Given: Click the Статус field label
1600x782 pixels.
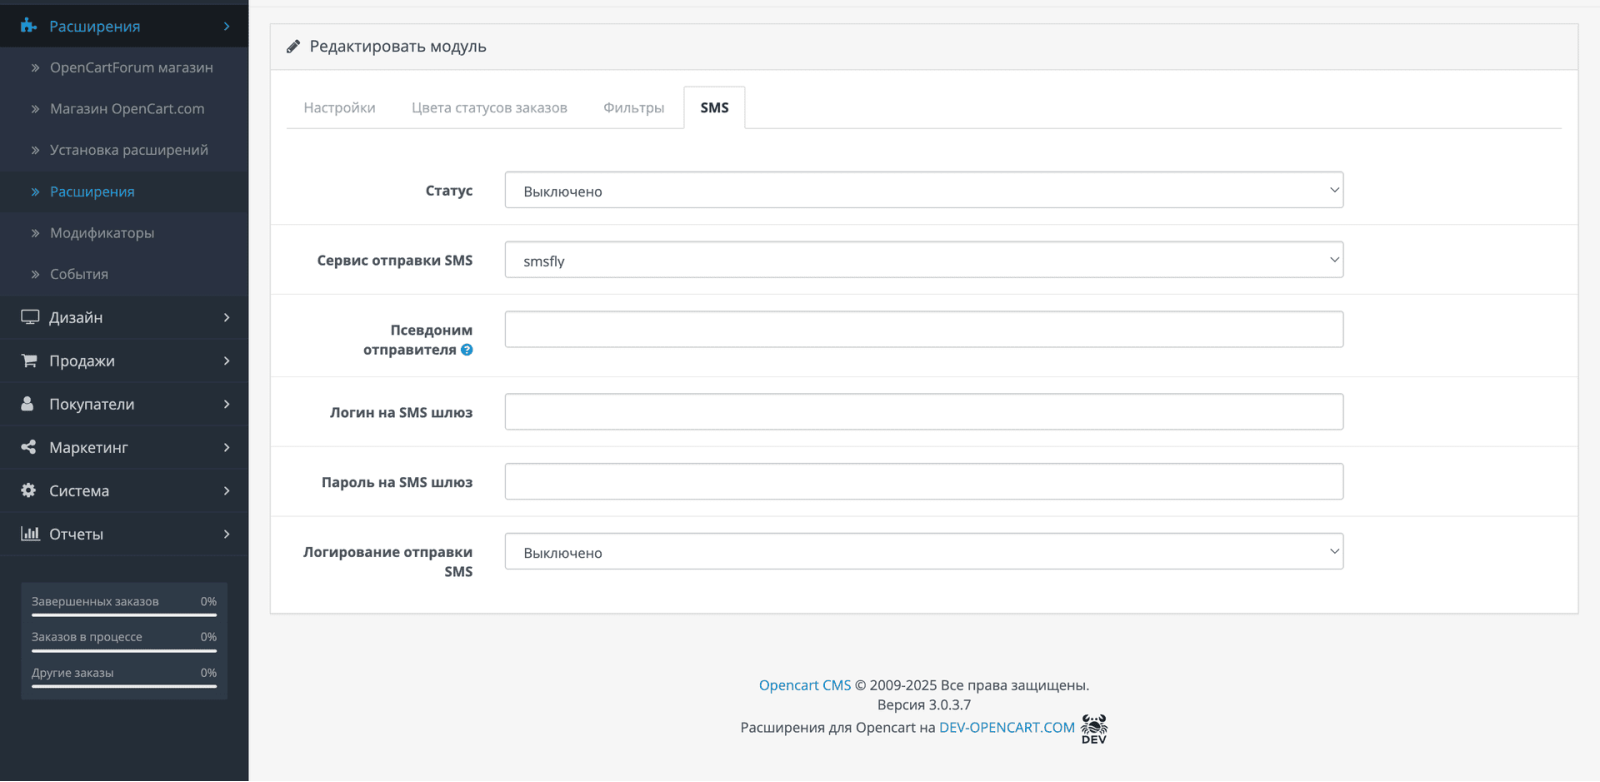Looking at the screenshot, I should (449, 190).
